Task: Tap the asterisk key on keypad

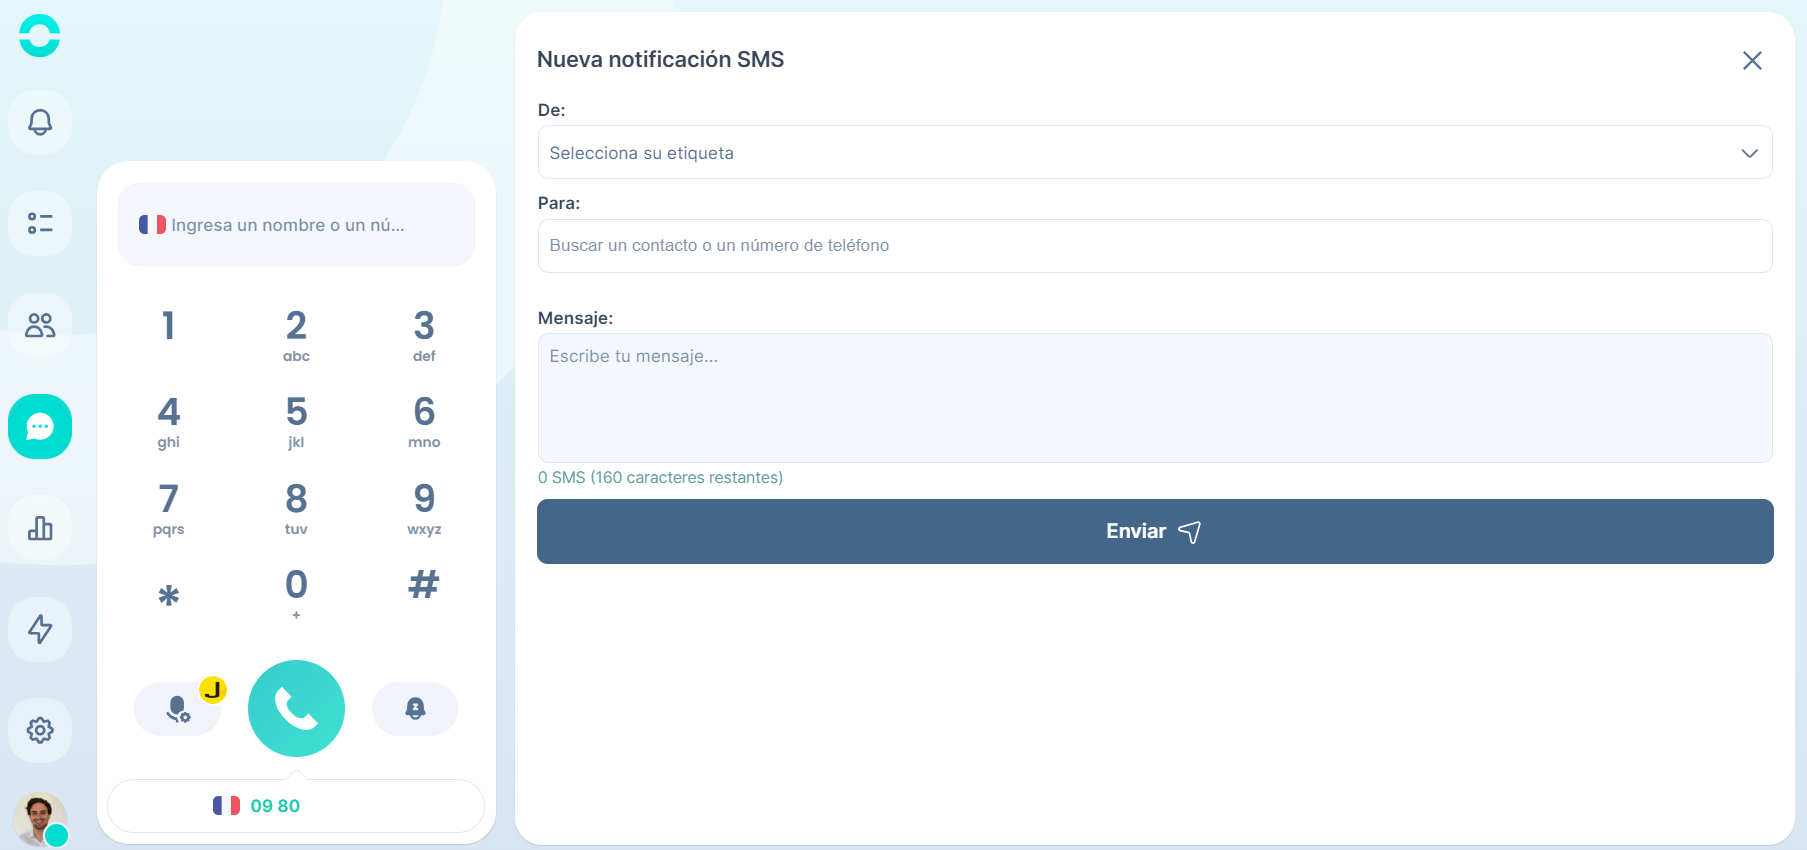Action: 169,595
